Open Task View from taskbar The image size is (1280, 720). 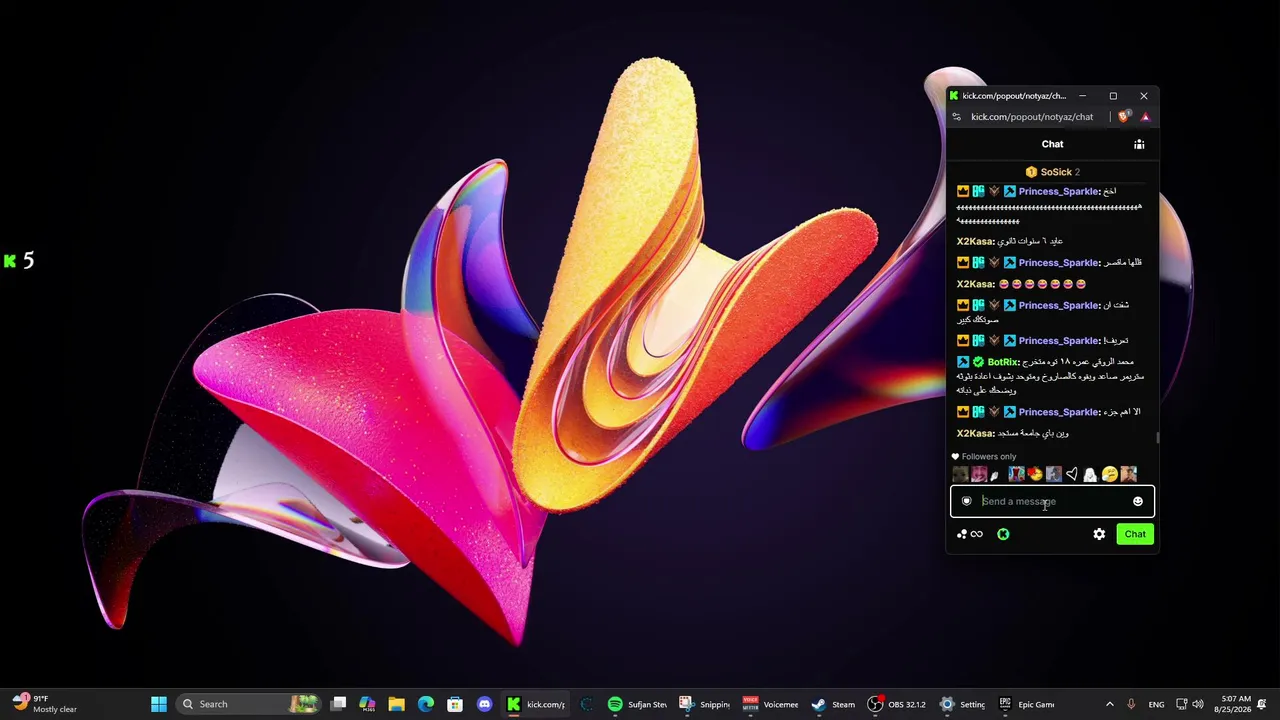click(339, 704)
